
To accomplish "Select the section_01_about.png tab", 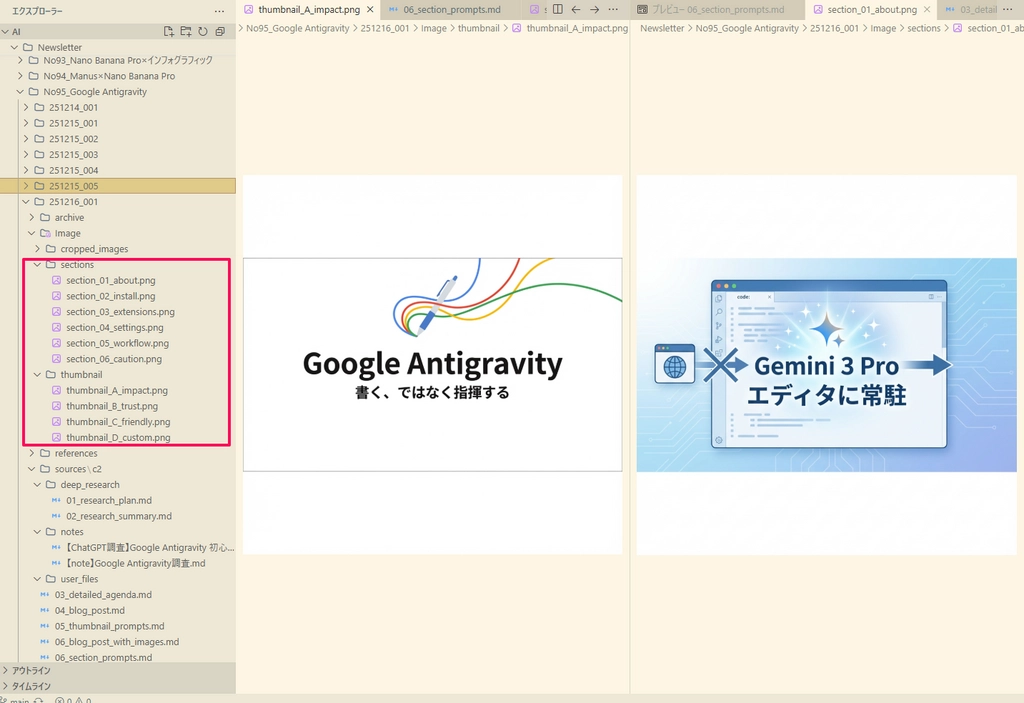I will [871, 9].
